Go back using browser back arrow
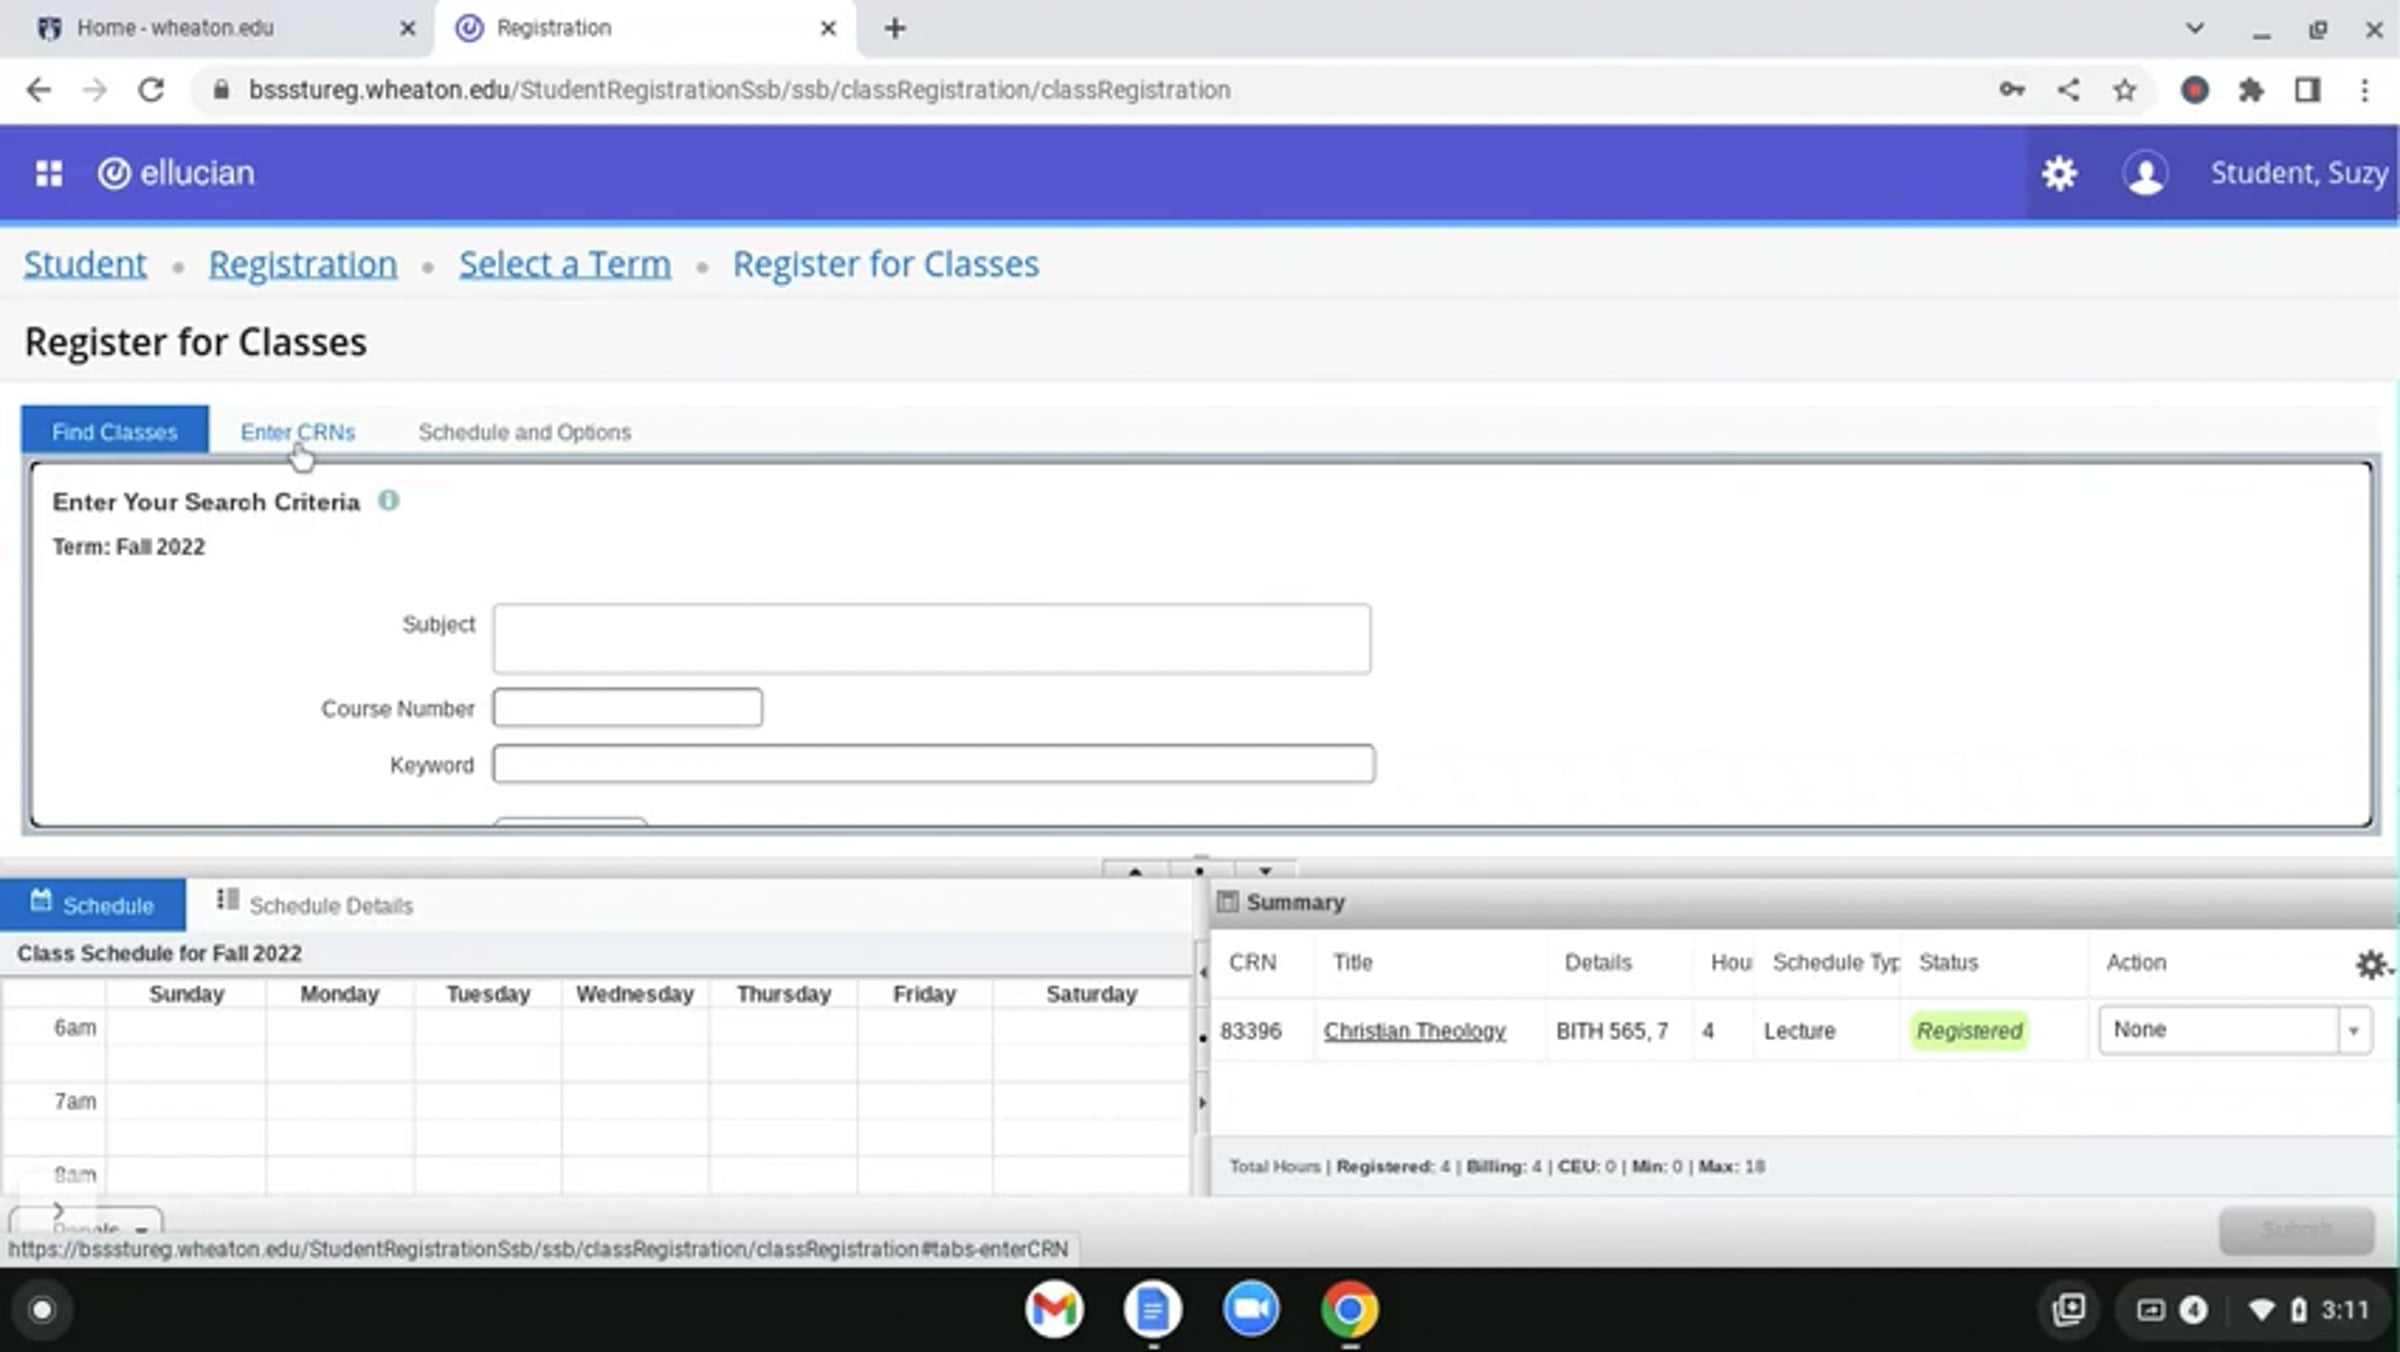Image resolution: width=2400 pixels, height=1352 pixels. click(38, 90)
